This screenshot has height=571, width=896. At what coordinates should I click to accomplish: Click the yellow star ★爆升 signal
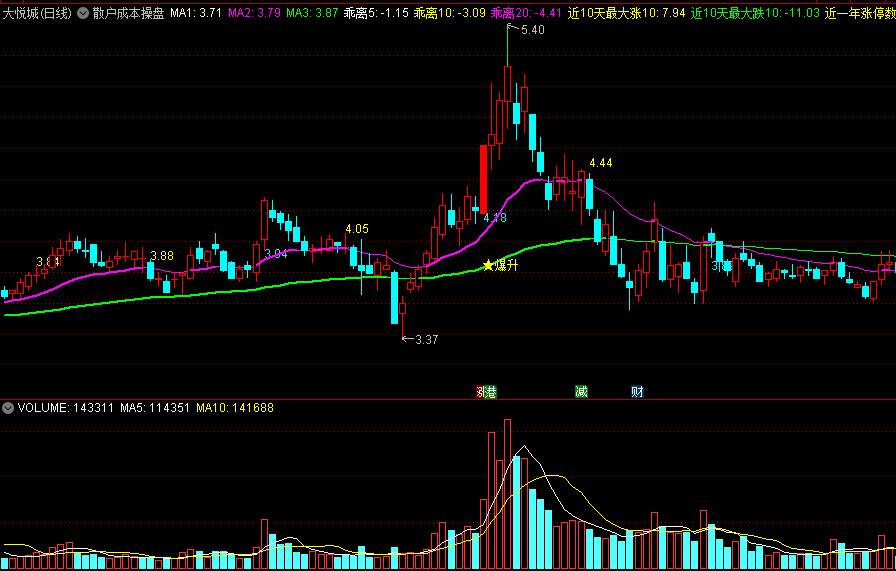point(501,265)
